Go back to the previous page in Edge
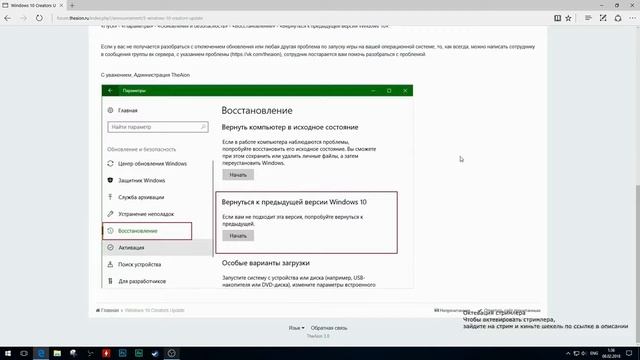The image size is (640, 360). coord(8,18)
